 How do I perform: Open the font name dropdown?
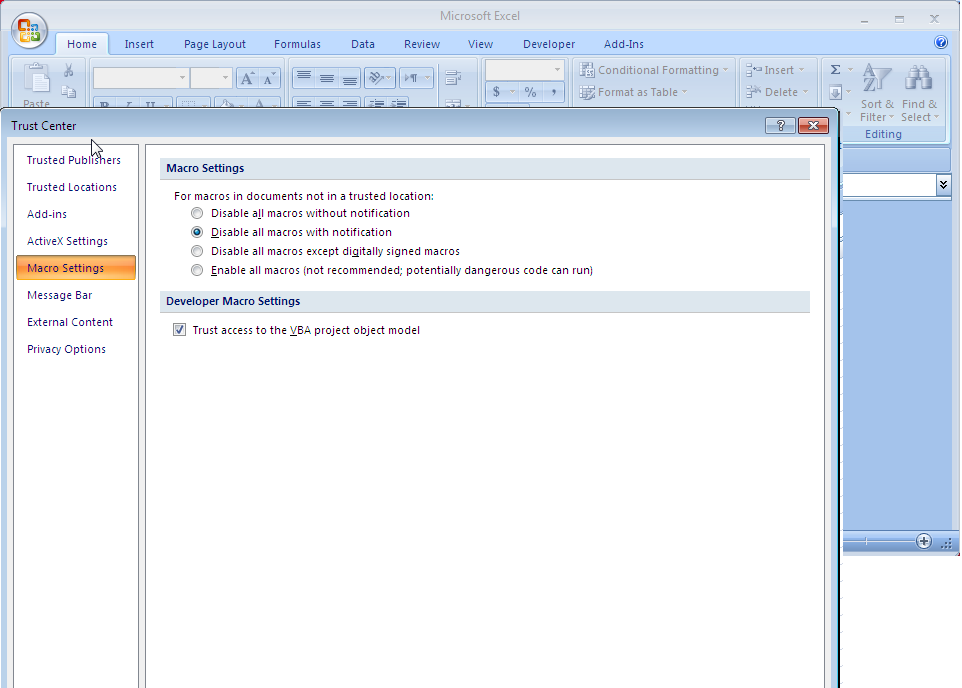click(182, 78)
